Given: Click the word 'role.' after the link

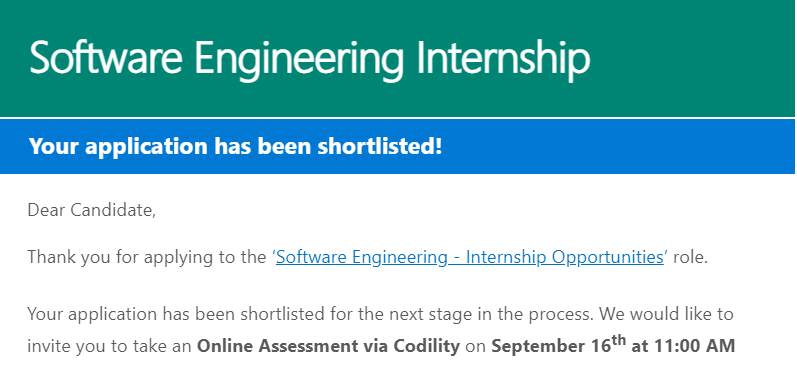Looking at the screenshot, I should (x=690, y=258).
